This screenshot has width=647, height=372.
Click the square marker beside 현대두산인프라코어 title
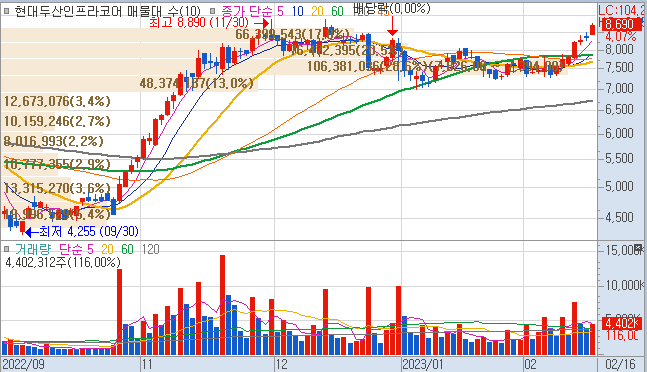coord(7,11)
